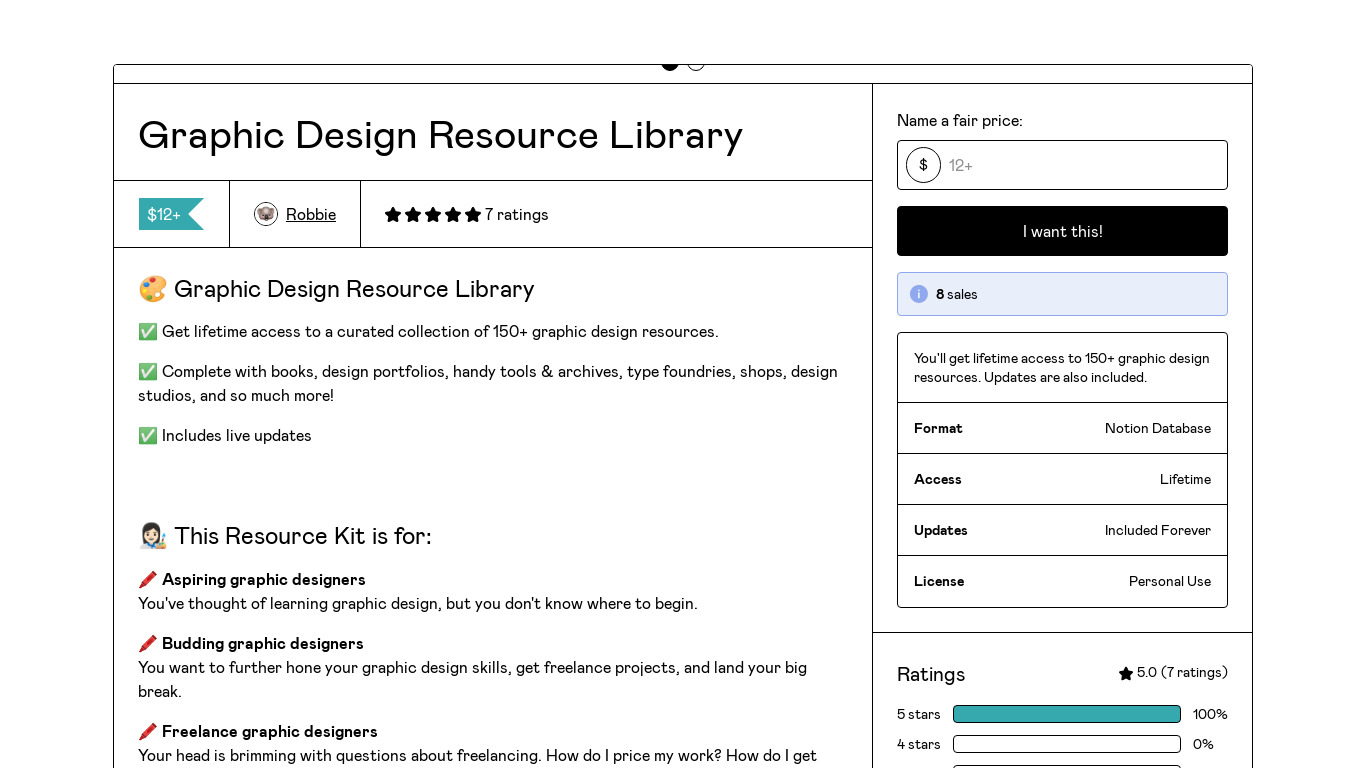Click the teal $12+ price tag
The image size is (1366, 768).
[x=169, y=214]
